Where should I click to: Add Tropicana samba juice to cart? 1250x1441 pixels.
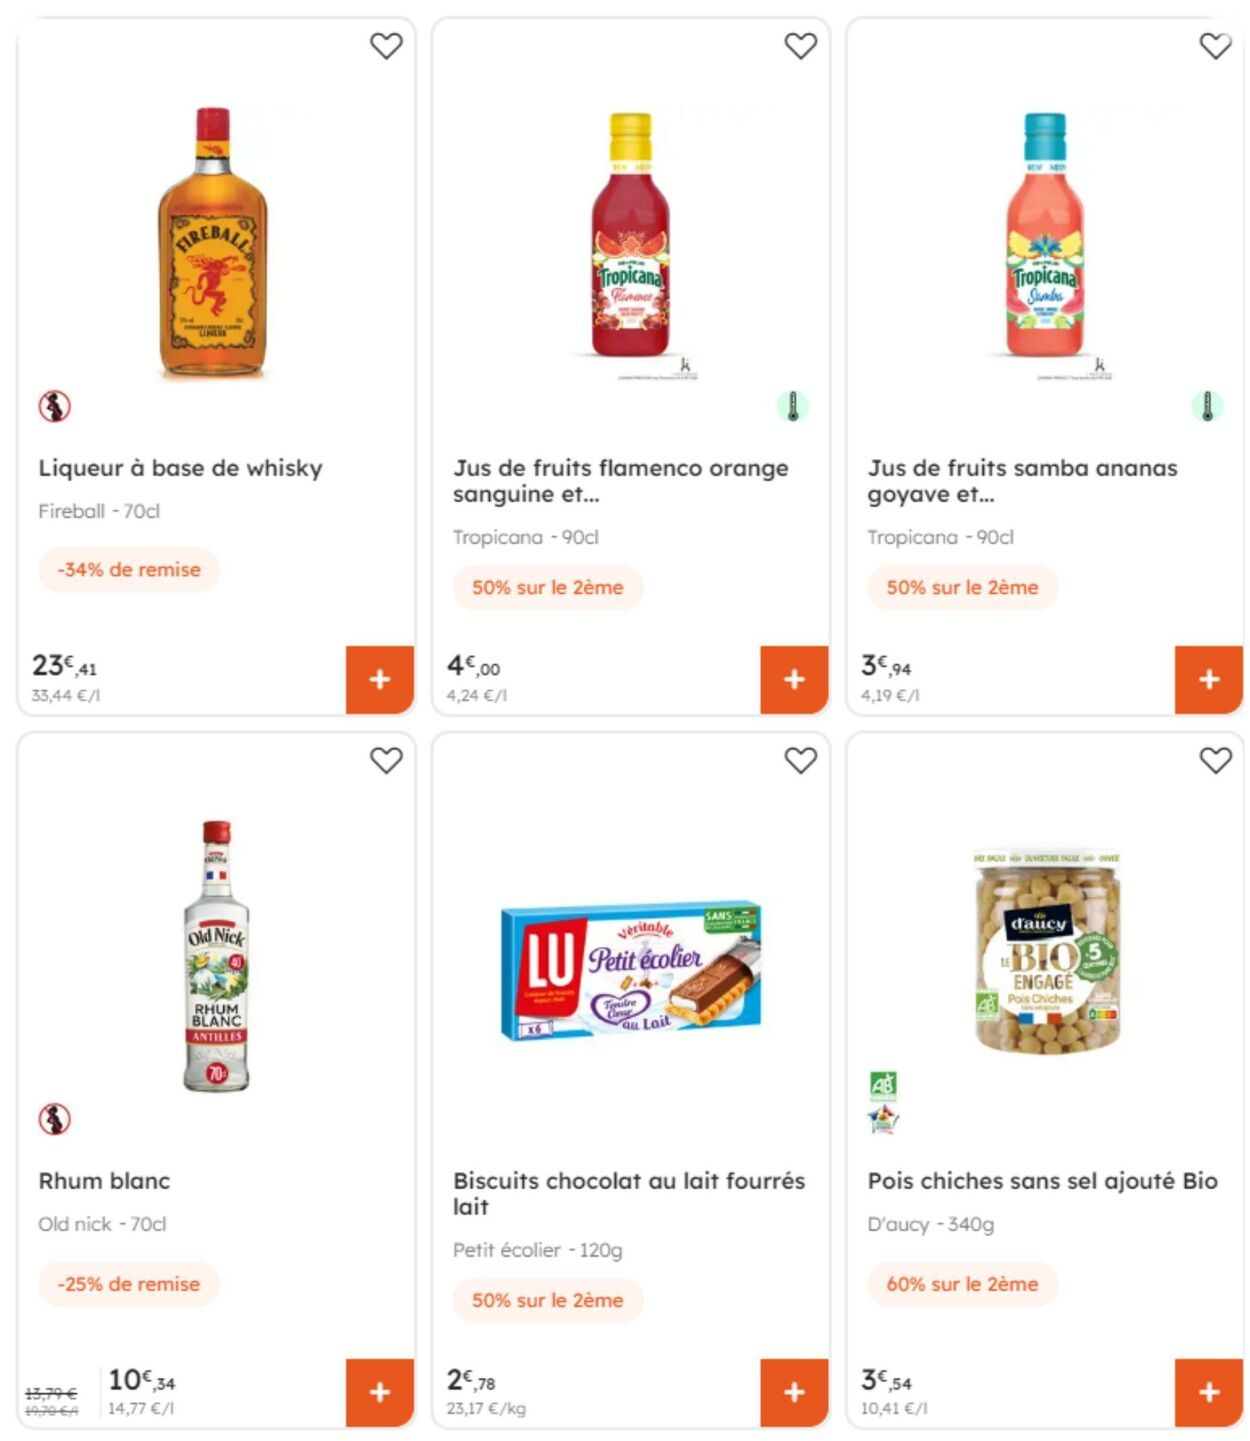pos(1208,679)
